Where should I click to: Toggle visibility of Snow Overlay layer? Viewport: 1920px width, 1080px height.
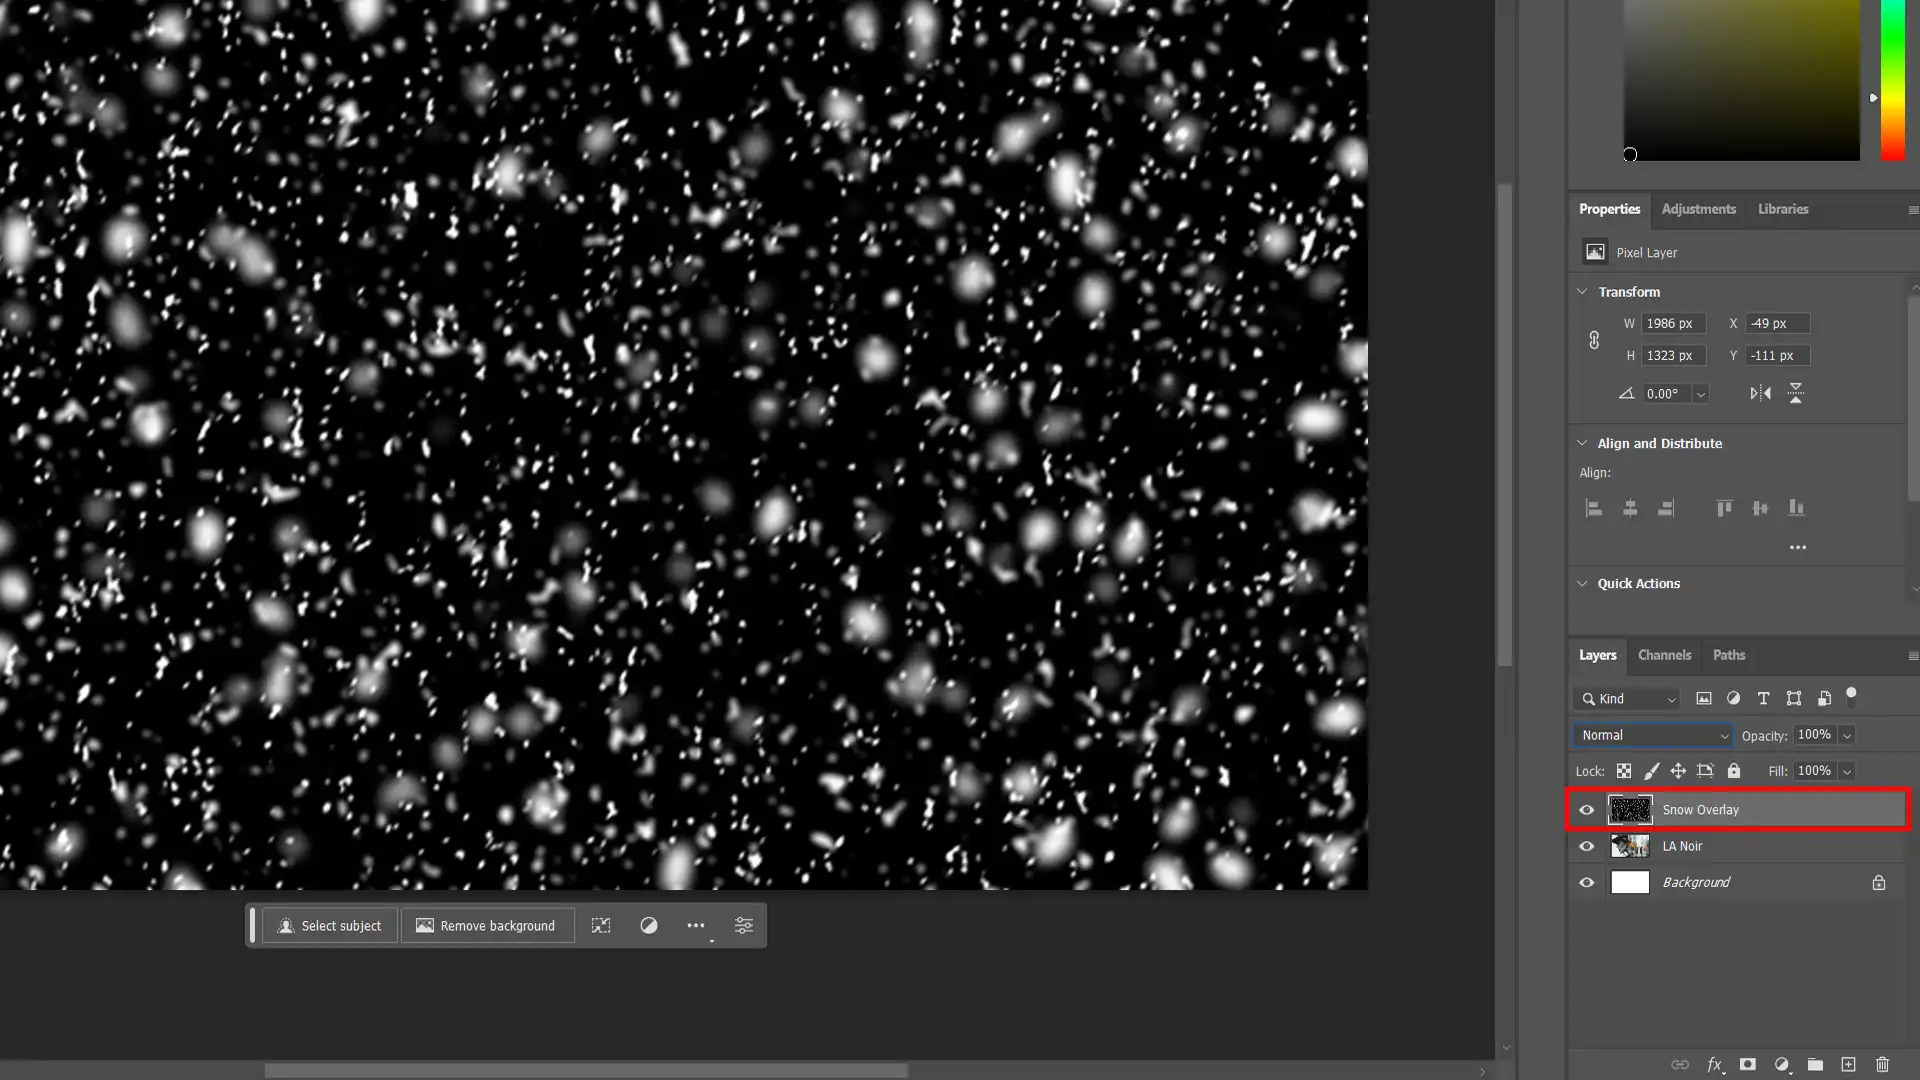click(1588, 810)
